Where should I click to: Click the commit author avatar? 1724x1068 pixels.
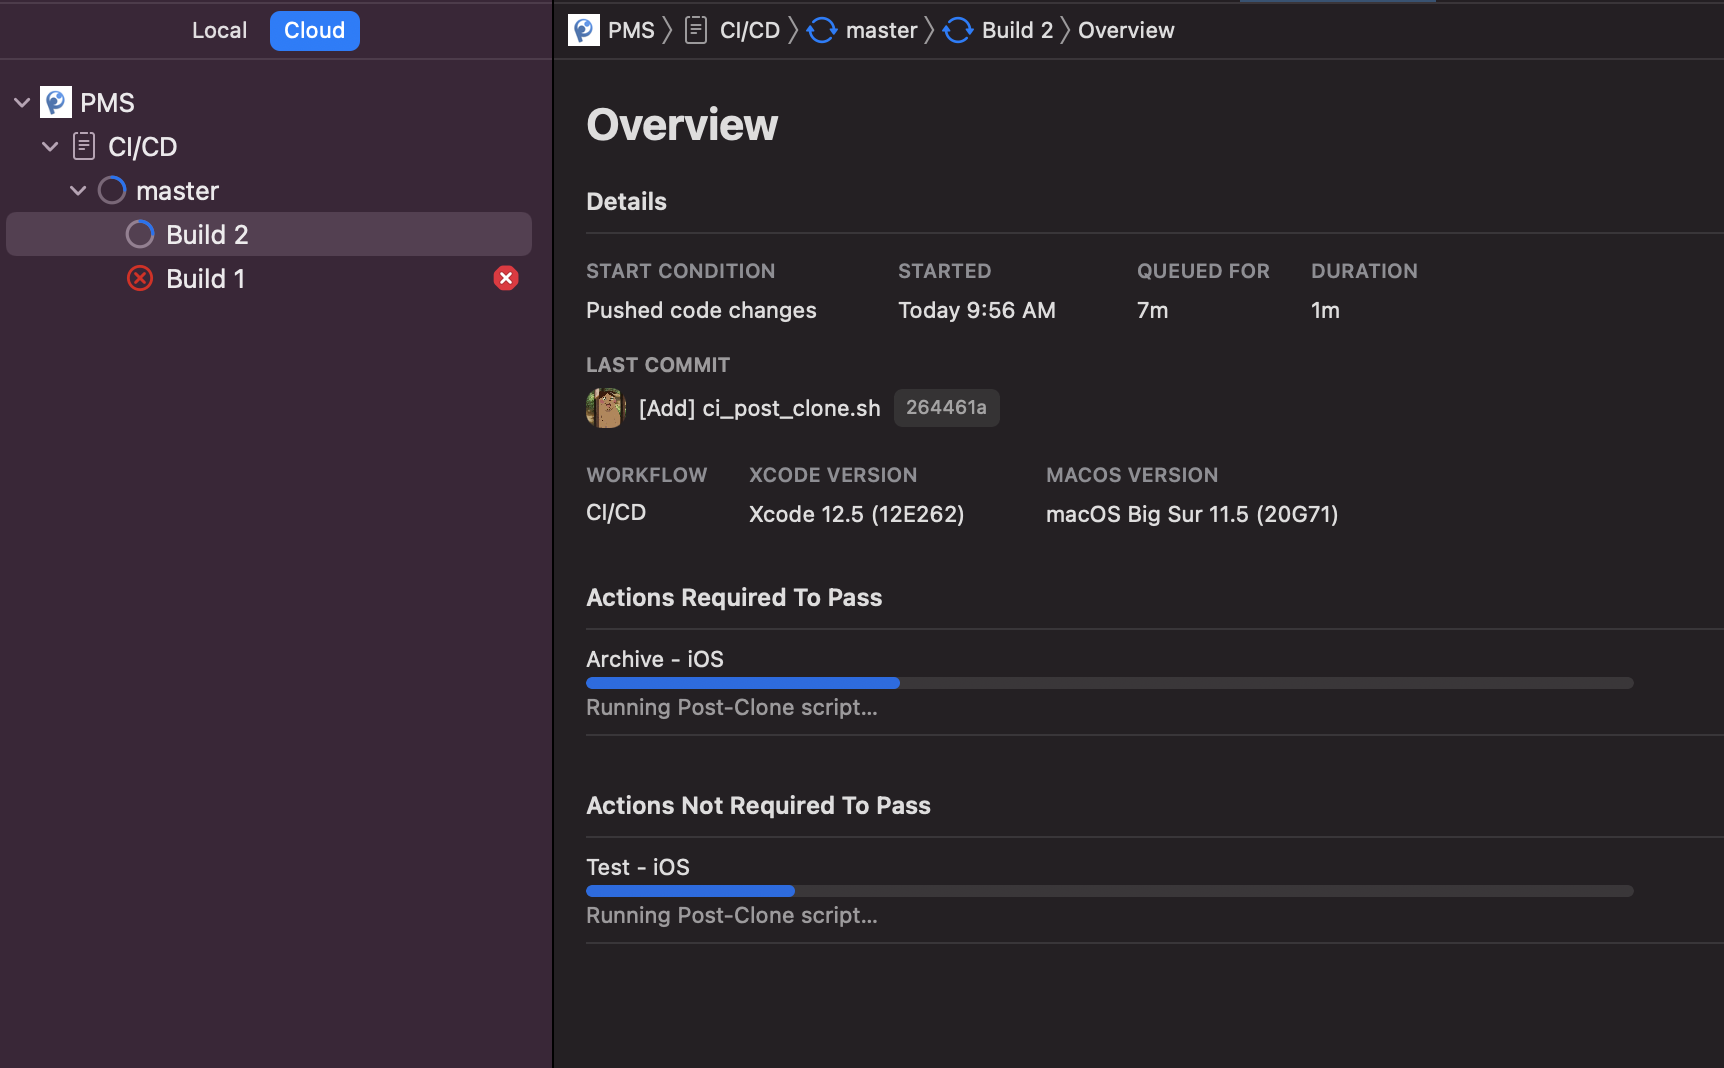[x=606, y=408]
